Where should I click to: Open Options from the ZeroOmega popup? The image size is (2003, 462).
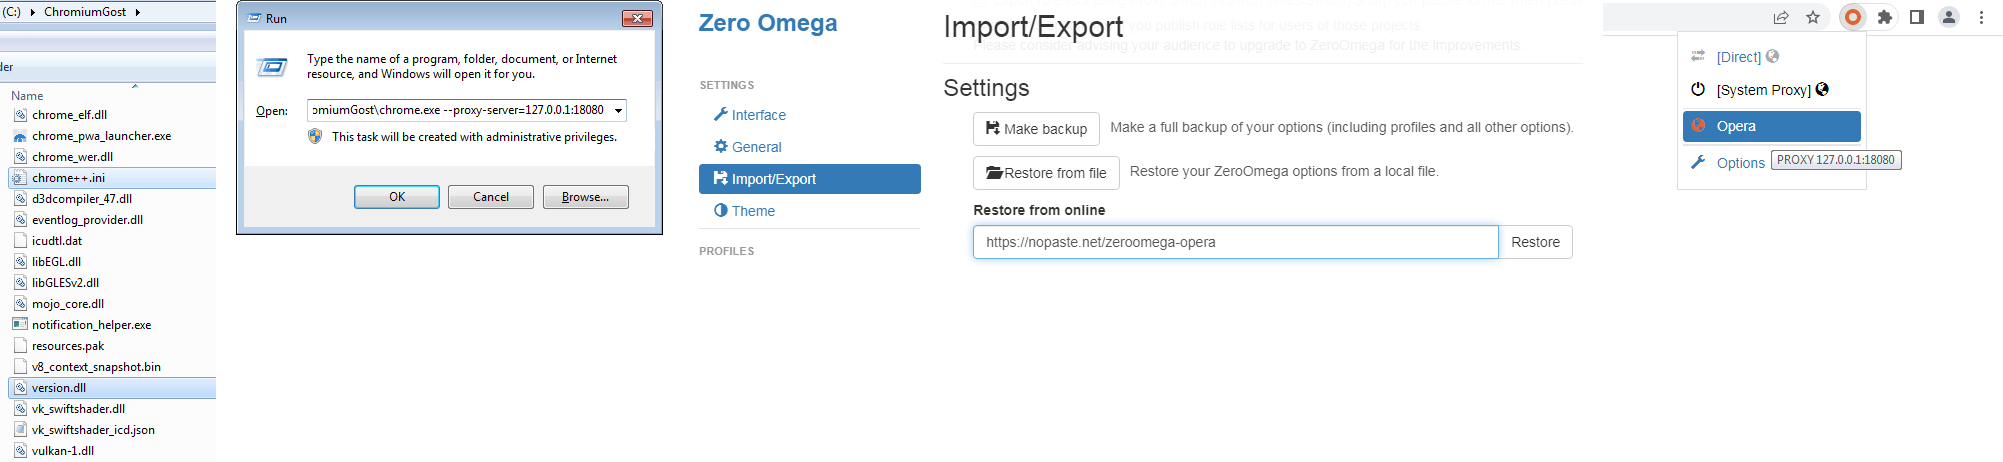tap(1740, 163)
